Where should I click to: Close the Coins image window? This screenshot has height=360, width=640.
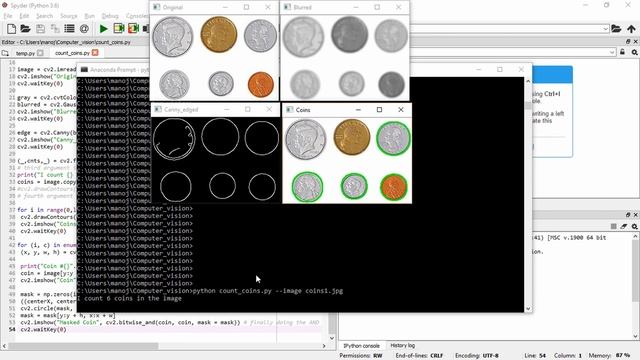401,110
